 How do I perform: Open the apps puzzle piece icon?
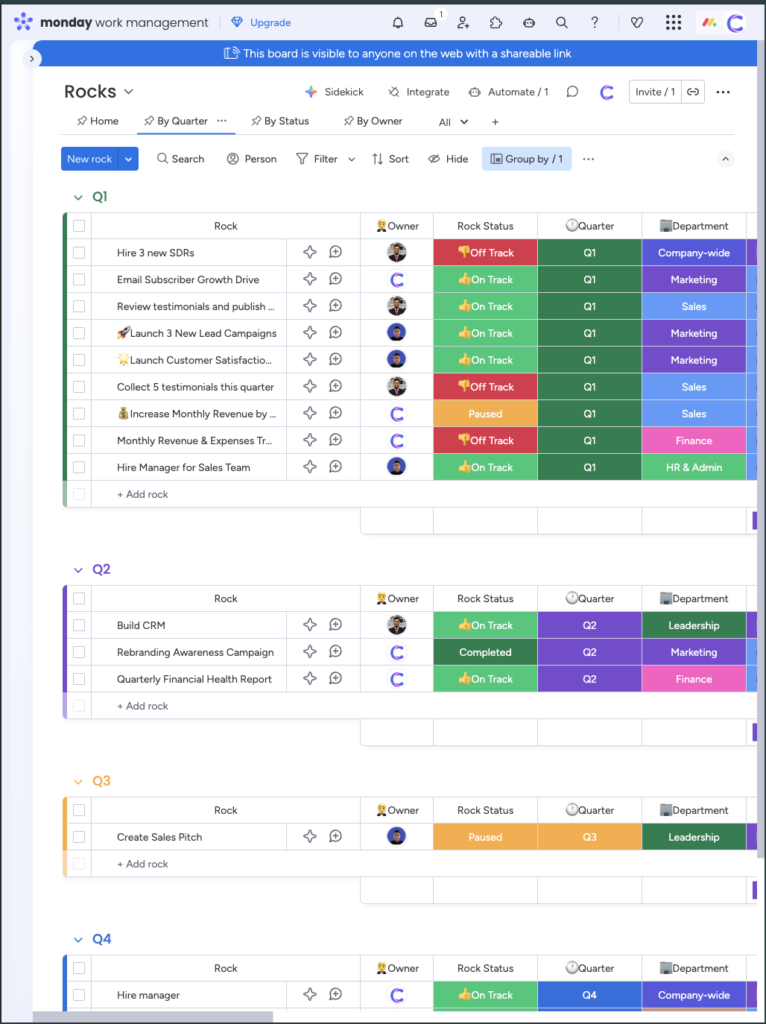(496, 22)
